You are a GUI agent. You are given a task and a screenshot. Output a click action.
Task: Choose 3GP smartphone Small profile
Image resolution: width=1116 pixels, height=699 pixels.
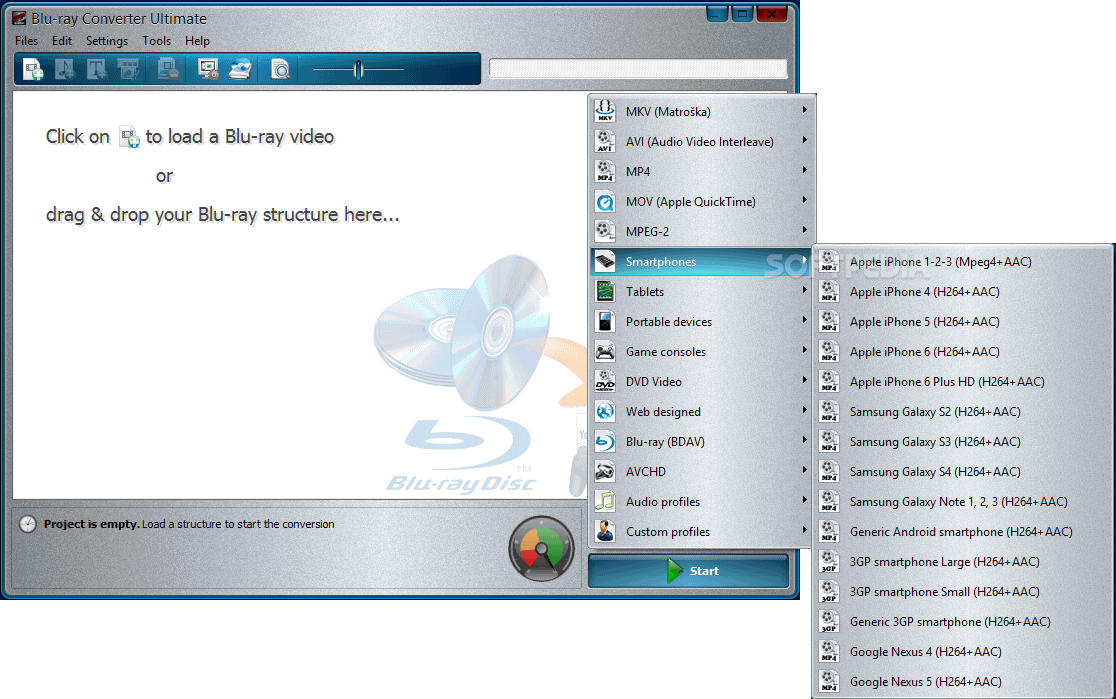coord(962,592)
